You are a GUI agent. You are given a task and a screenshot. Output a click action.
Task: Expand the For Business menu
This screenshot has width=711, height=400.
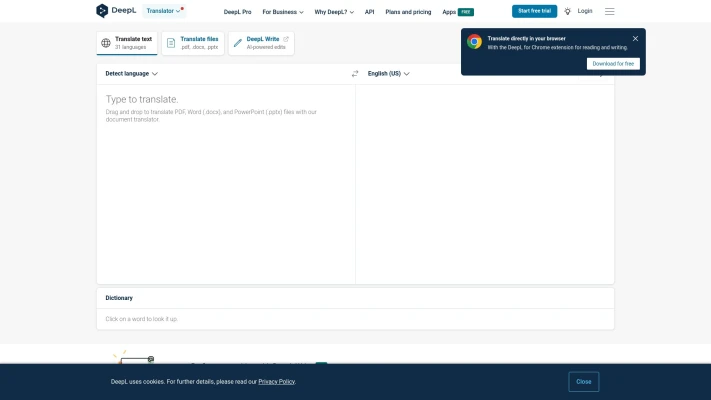pos(283,12)
